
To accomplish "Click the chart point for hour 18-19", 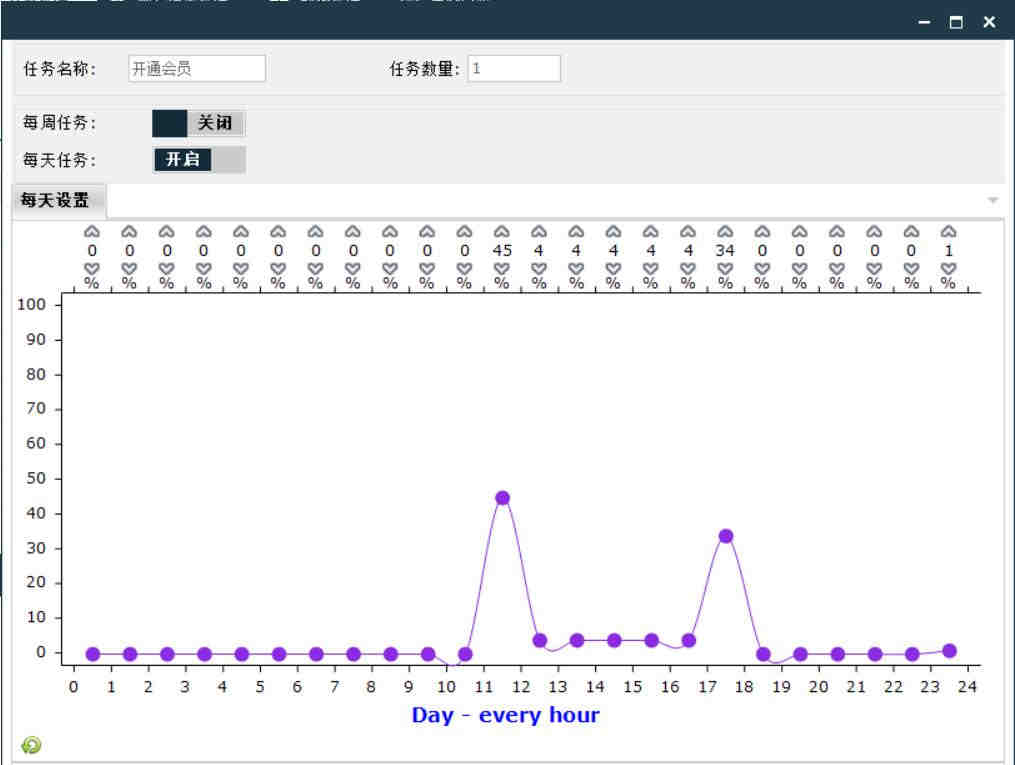I will pos(763,654).
